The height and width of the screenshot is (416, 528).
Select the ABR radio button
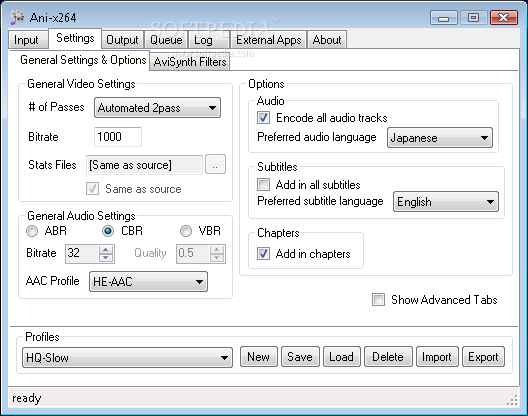tap(32, 231)
